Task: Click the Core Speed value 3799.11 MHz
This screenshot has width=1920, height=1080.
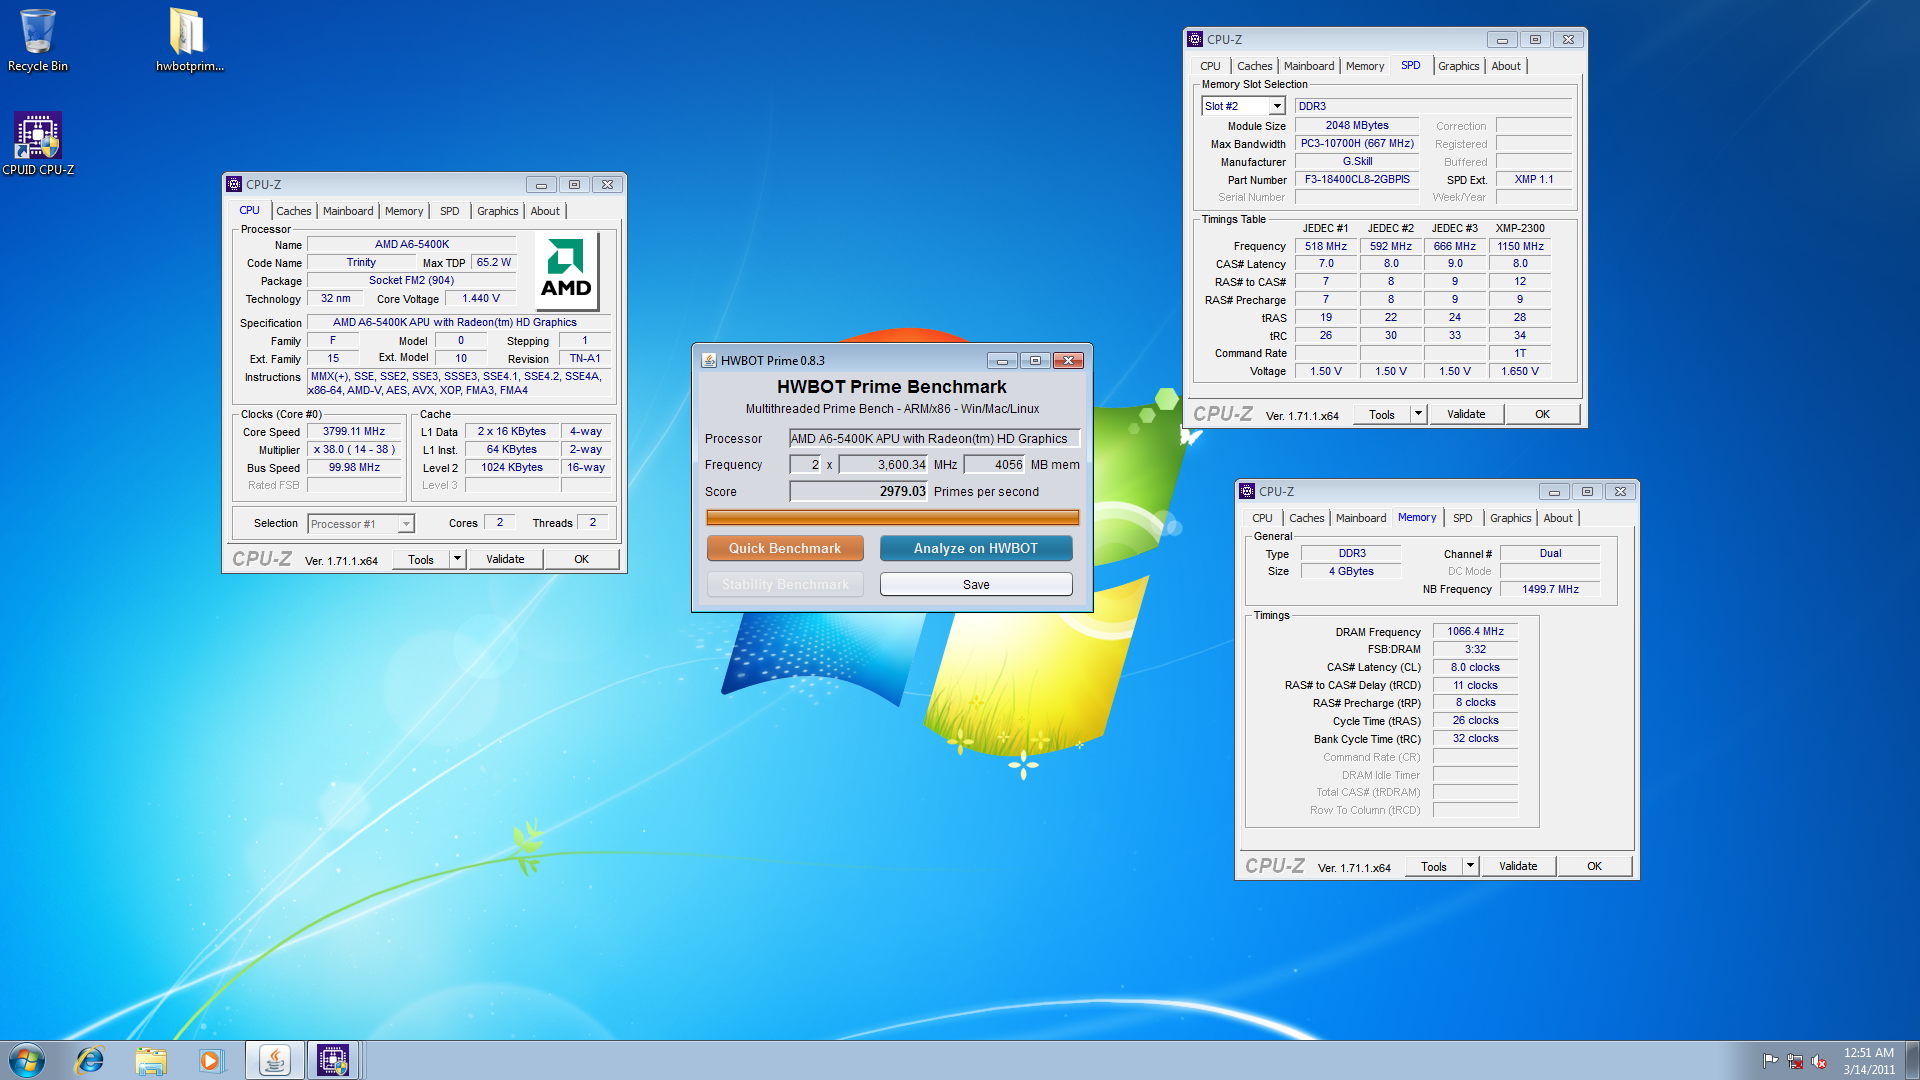Action: click(x=354, y=431)
